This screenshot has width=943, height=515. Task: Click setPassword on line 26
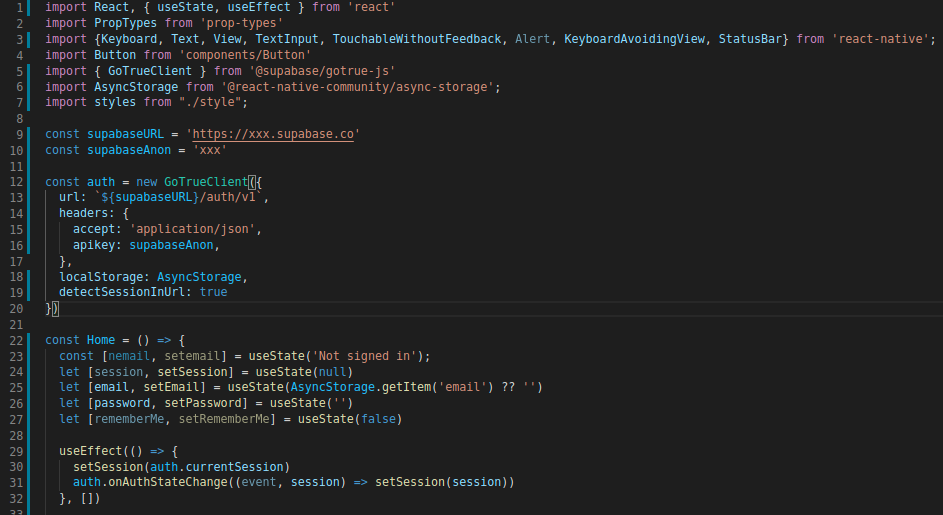pos(203,403)
